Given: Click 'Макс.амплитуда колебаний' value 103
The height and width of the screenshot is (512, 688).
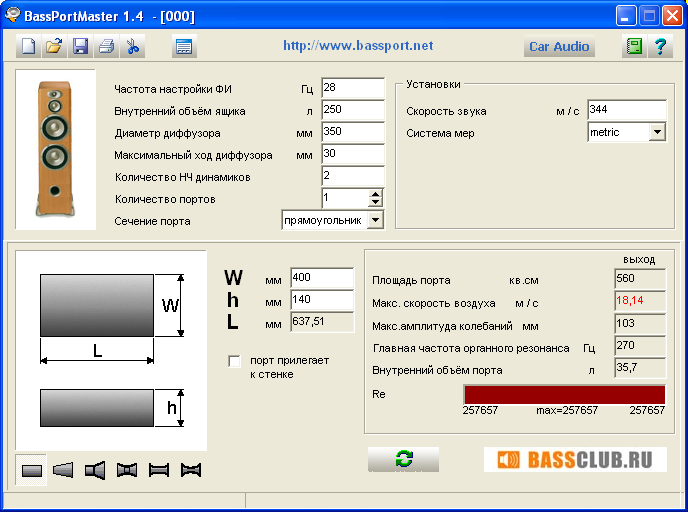Looking at the screenshot, I should [640, 324].
